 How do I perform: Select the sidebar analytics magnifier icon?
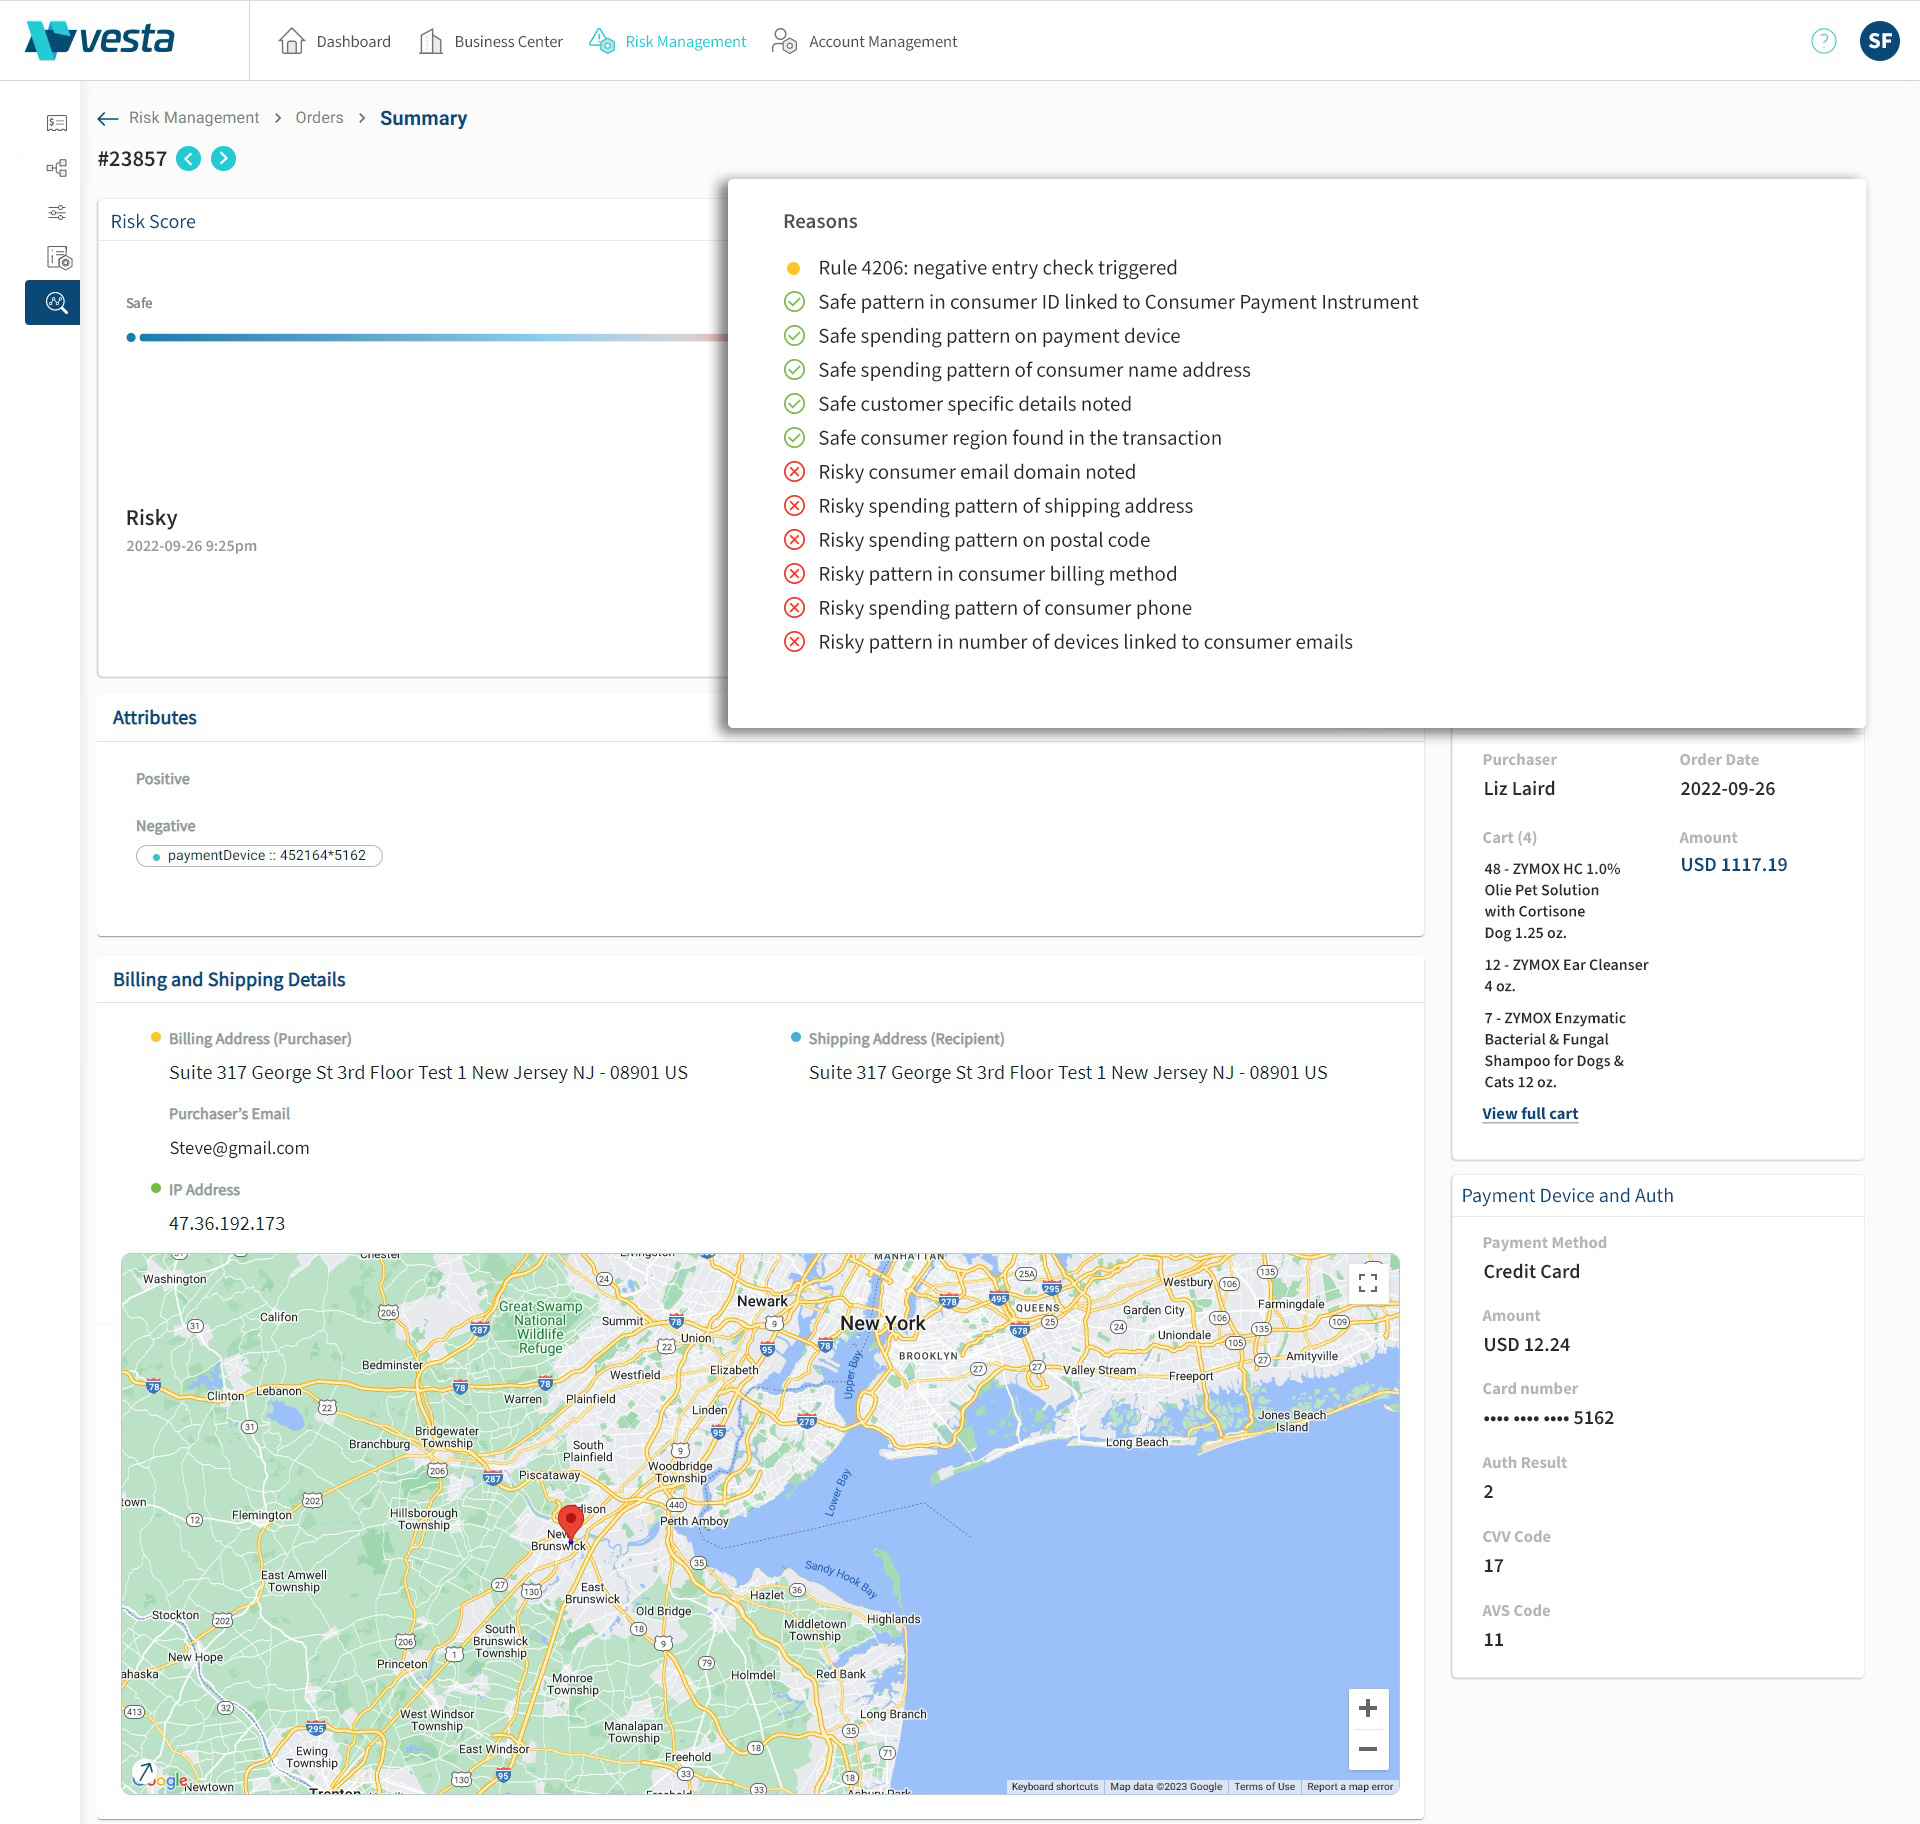(x=56, y=302)
